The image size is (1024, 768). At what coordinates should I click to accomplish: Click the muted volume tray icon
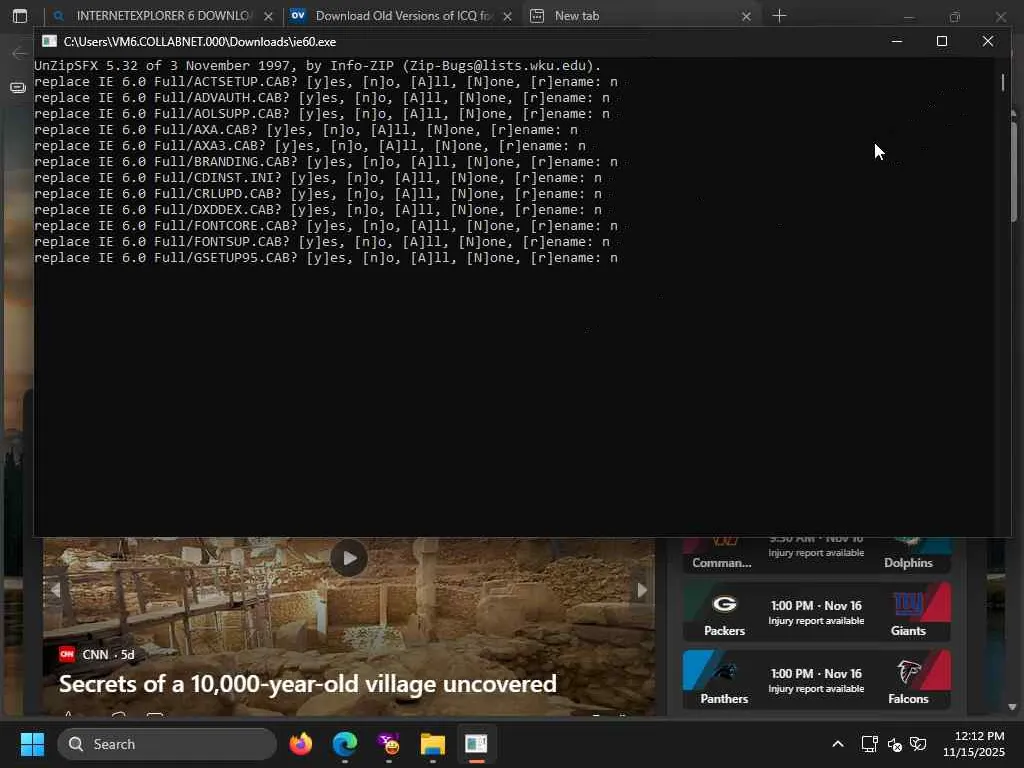click(x=895, y=744)
